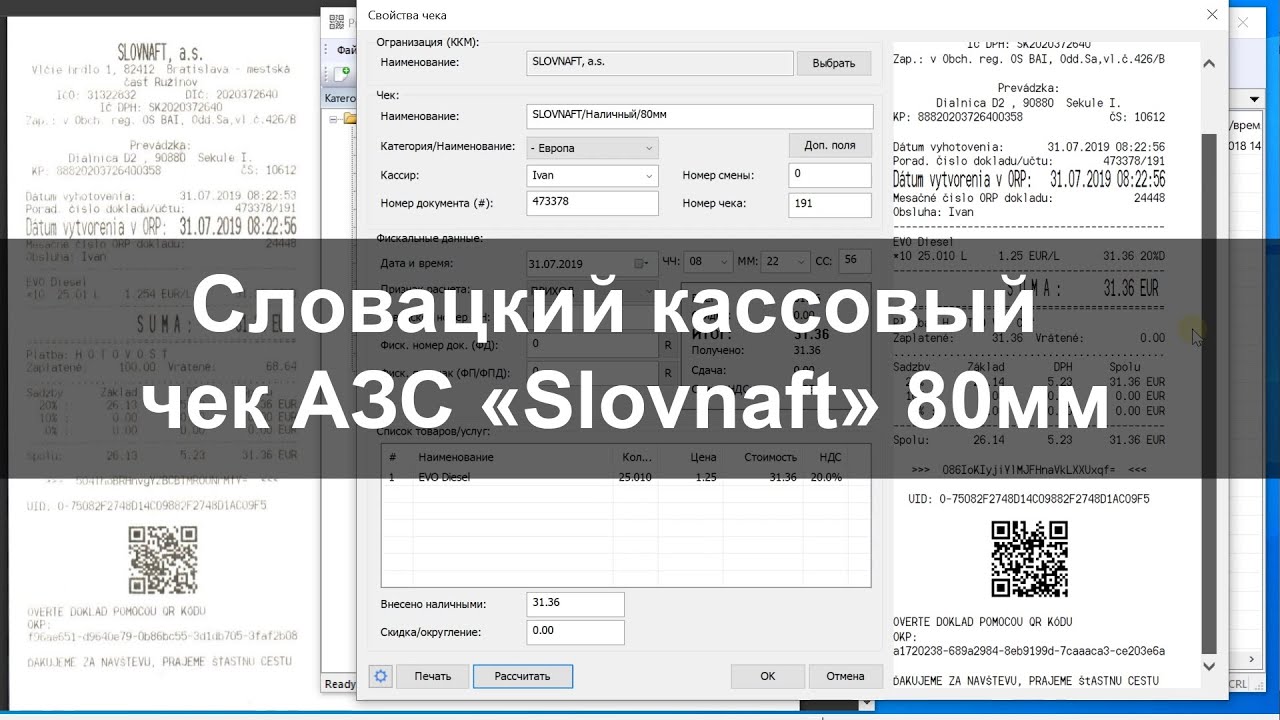Screen dimensions: 1280x720
Task: Open the date dropdown showing 31.07.2019
Action: pyautogui.click(x=592, y=263)
